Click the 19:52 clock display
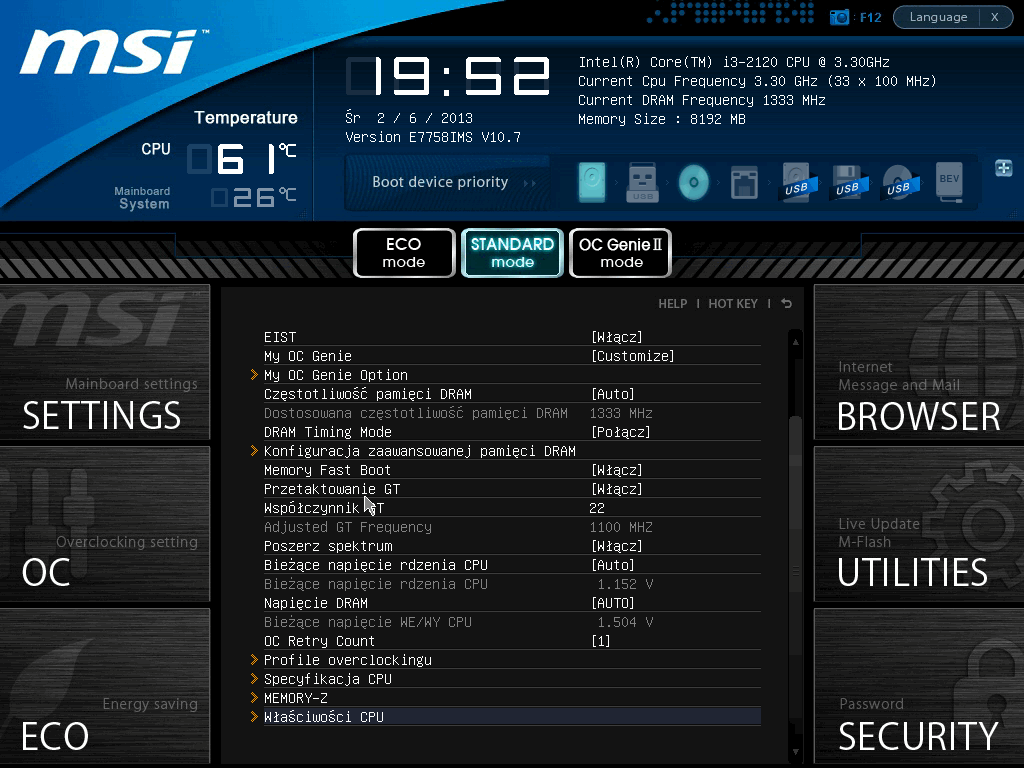 pos(448,76)
